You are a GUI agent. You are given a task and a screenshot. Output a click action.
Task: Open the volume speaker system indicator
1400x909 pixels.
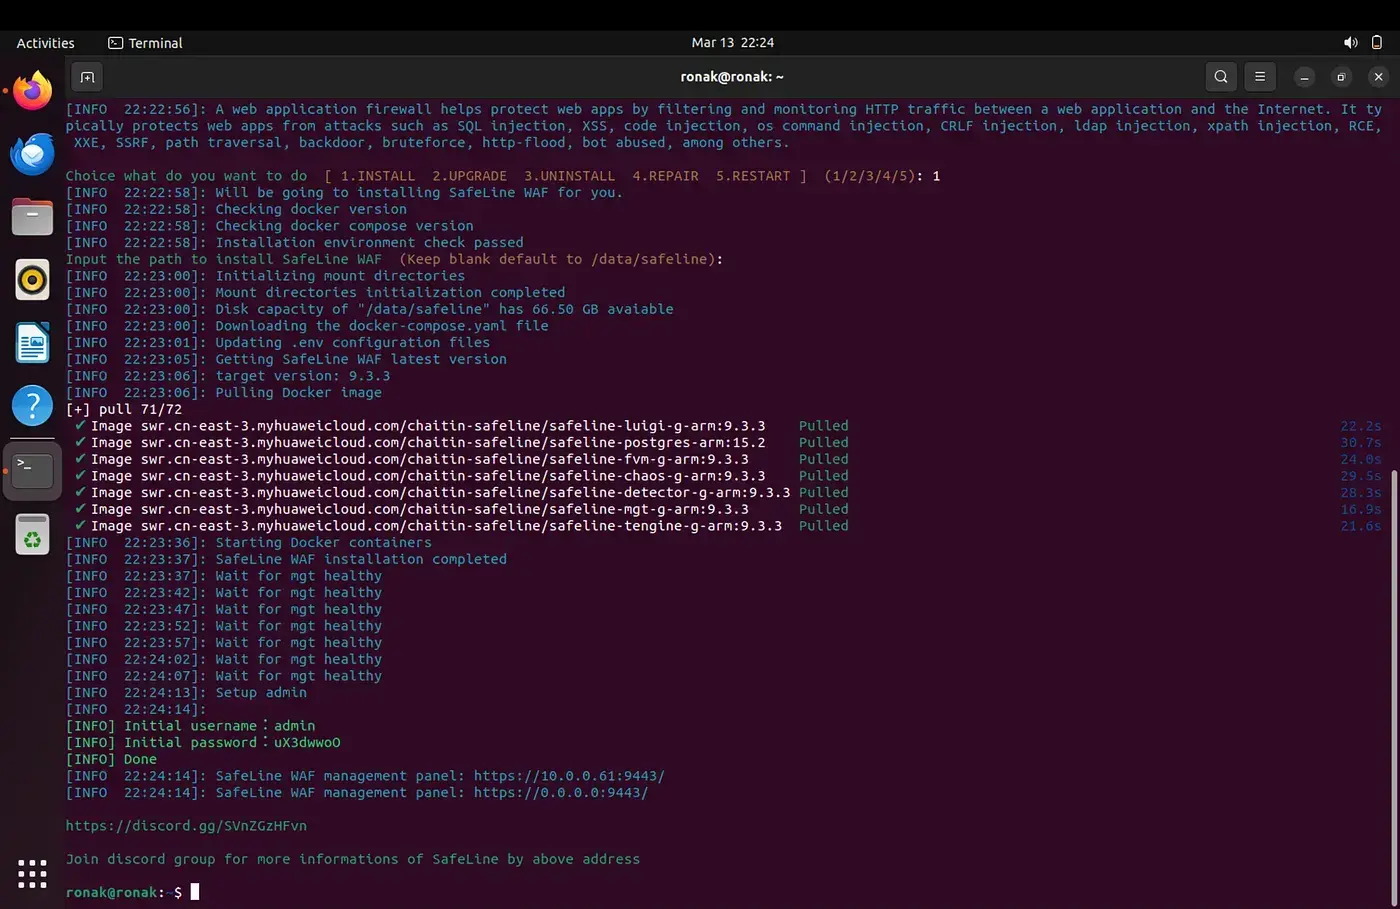(1350, 43)
